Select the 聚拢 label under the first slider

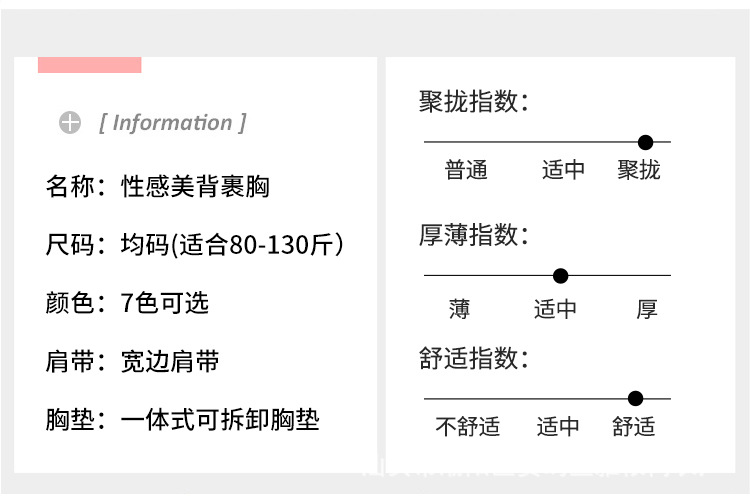click(x=639, y=170)
